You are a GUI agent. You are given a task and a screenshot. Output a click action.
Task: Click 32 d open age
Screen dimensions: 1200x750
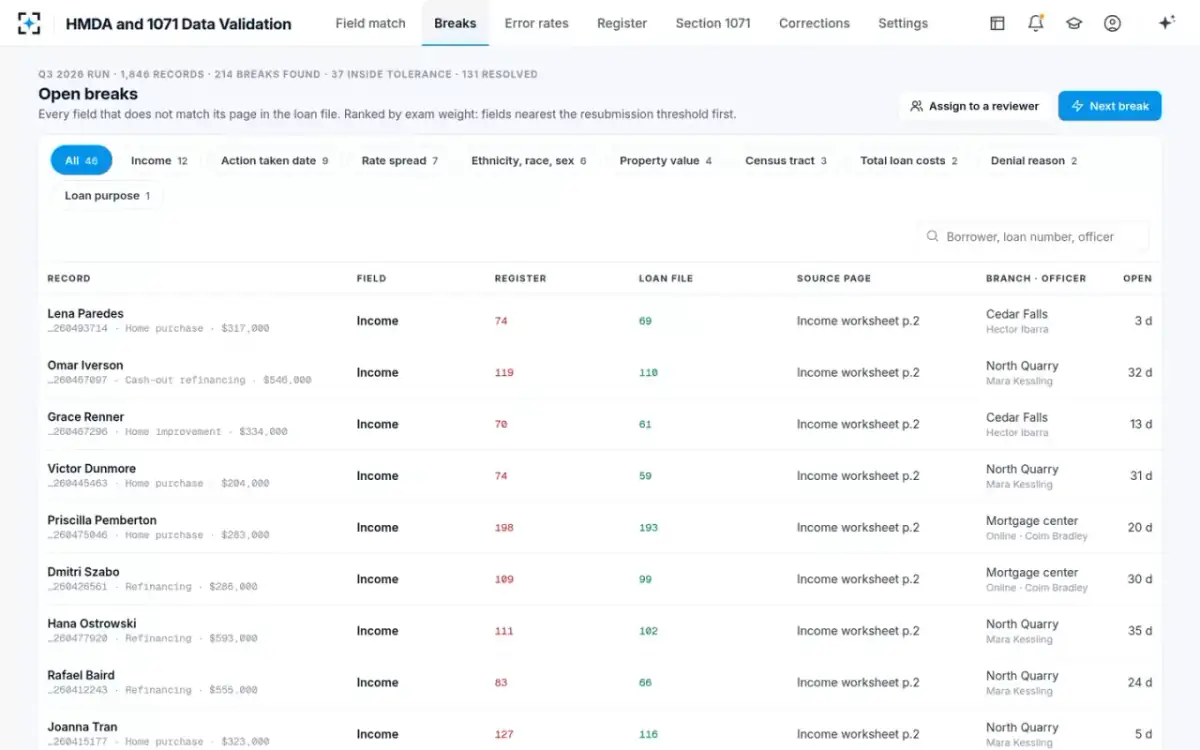click(x=1140, y=373)
